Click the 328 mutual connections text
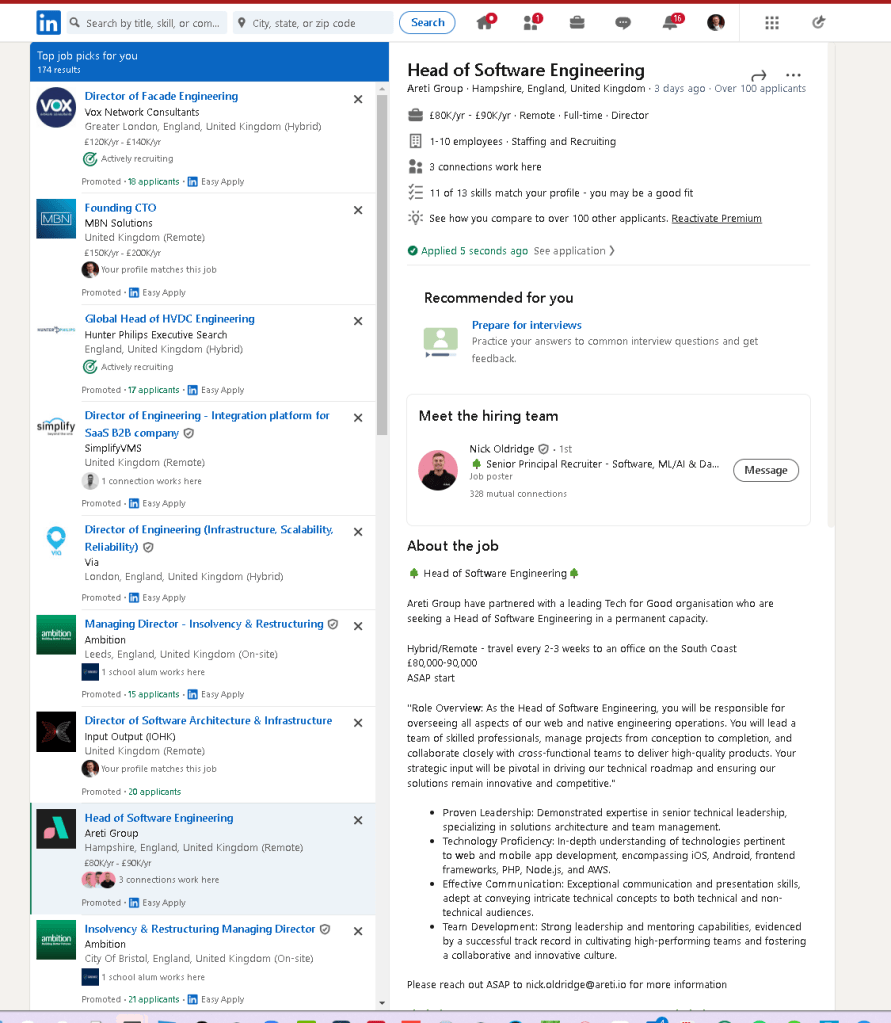The height and width of the screenshot is (1023, 891). point(518,494)
